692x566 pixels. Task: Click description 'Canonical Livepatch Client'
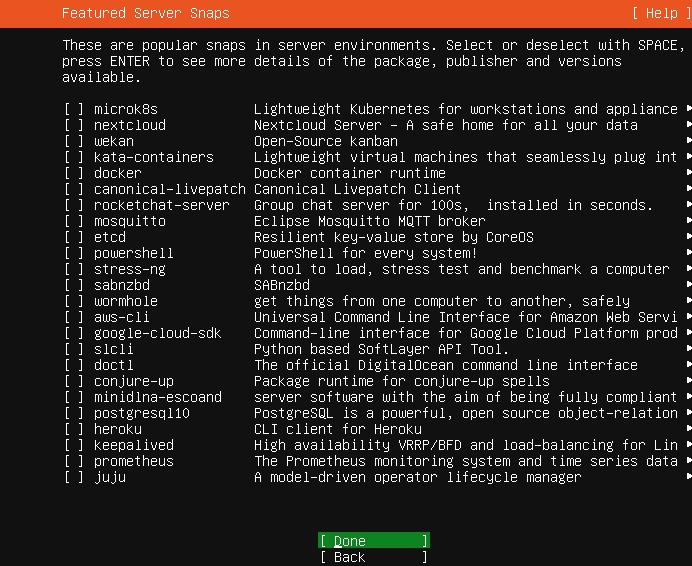click(357, 189)
